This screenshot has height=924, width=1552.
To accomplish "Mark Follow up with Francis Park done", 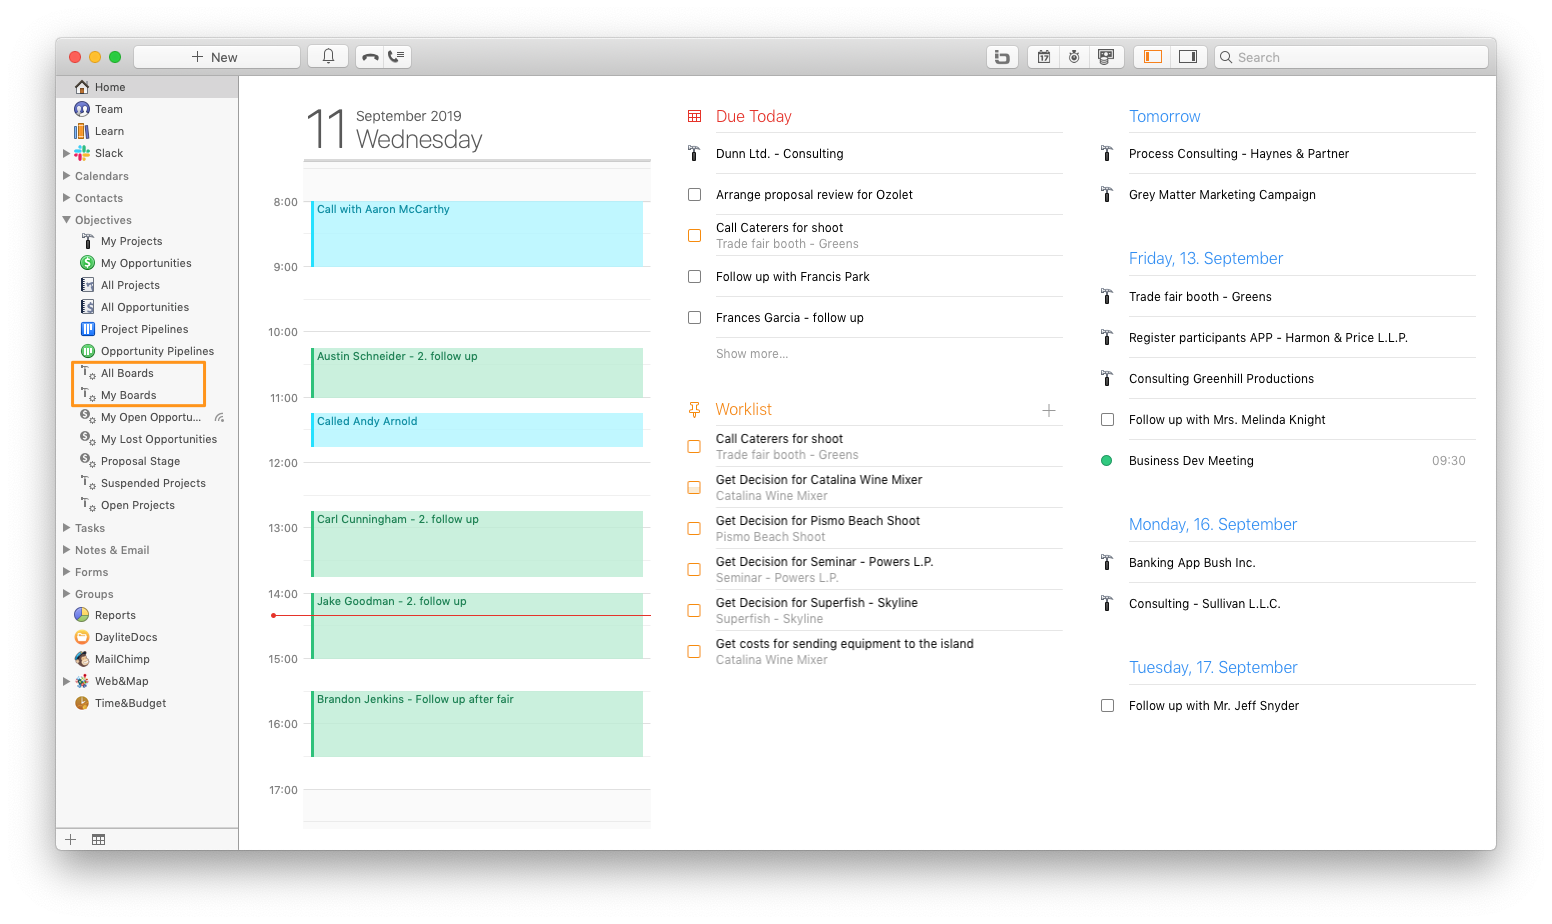I will [694, 277].
